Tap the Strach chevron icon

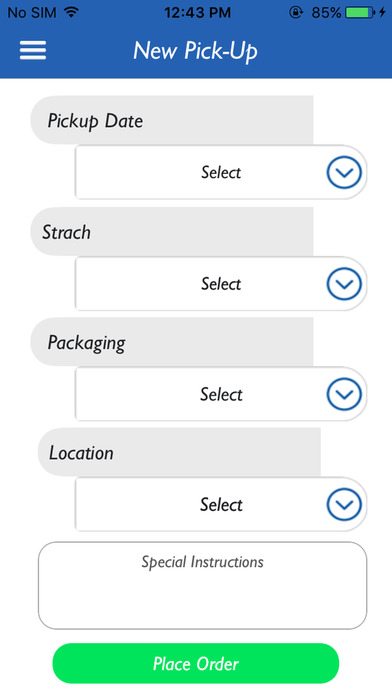pos(344,284)
